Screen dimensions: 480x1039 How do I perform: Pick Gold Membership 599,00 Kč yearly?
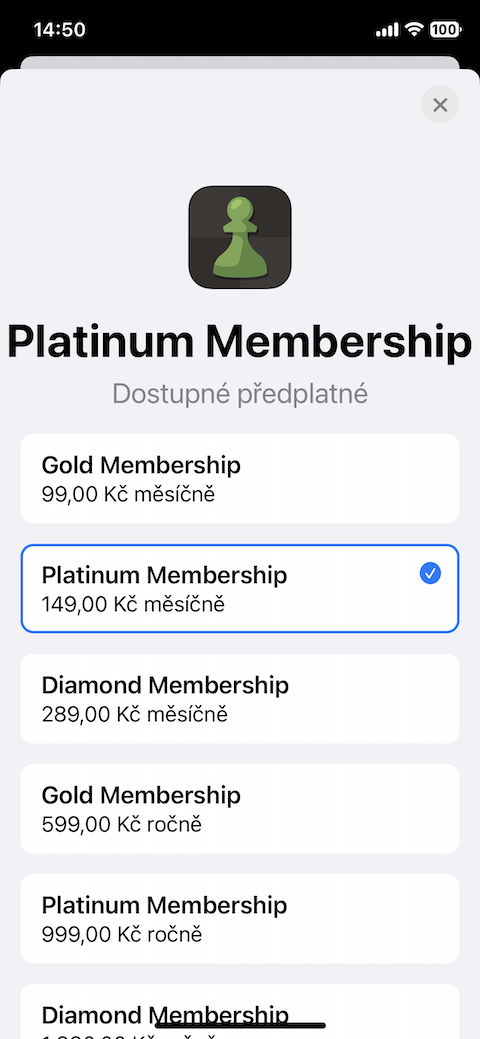pos(240,808)
